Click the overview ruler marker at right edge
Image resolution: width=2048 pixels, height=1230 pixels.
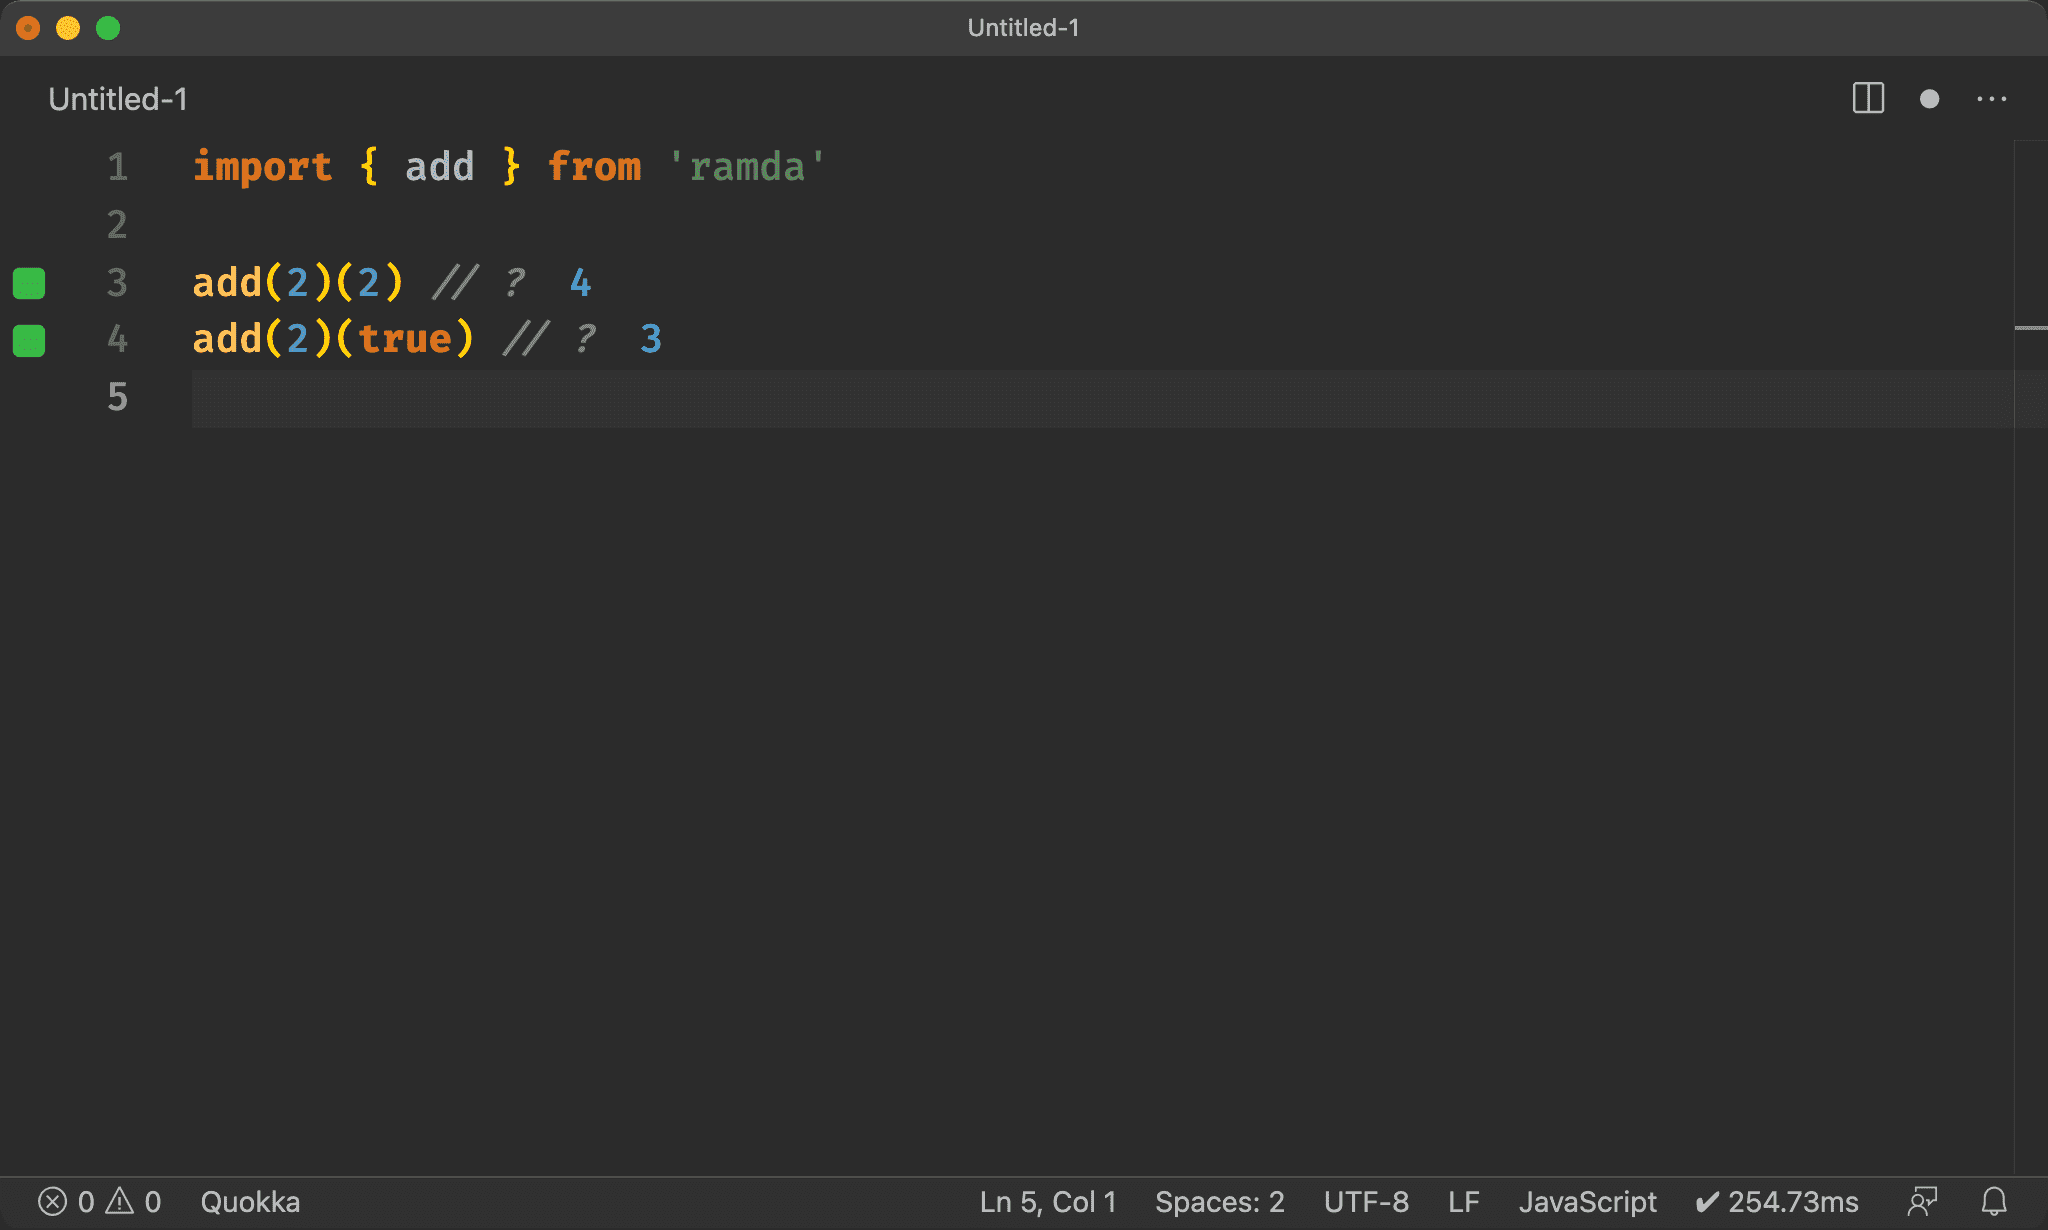(x=2031, y=328)
